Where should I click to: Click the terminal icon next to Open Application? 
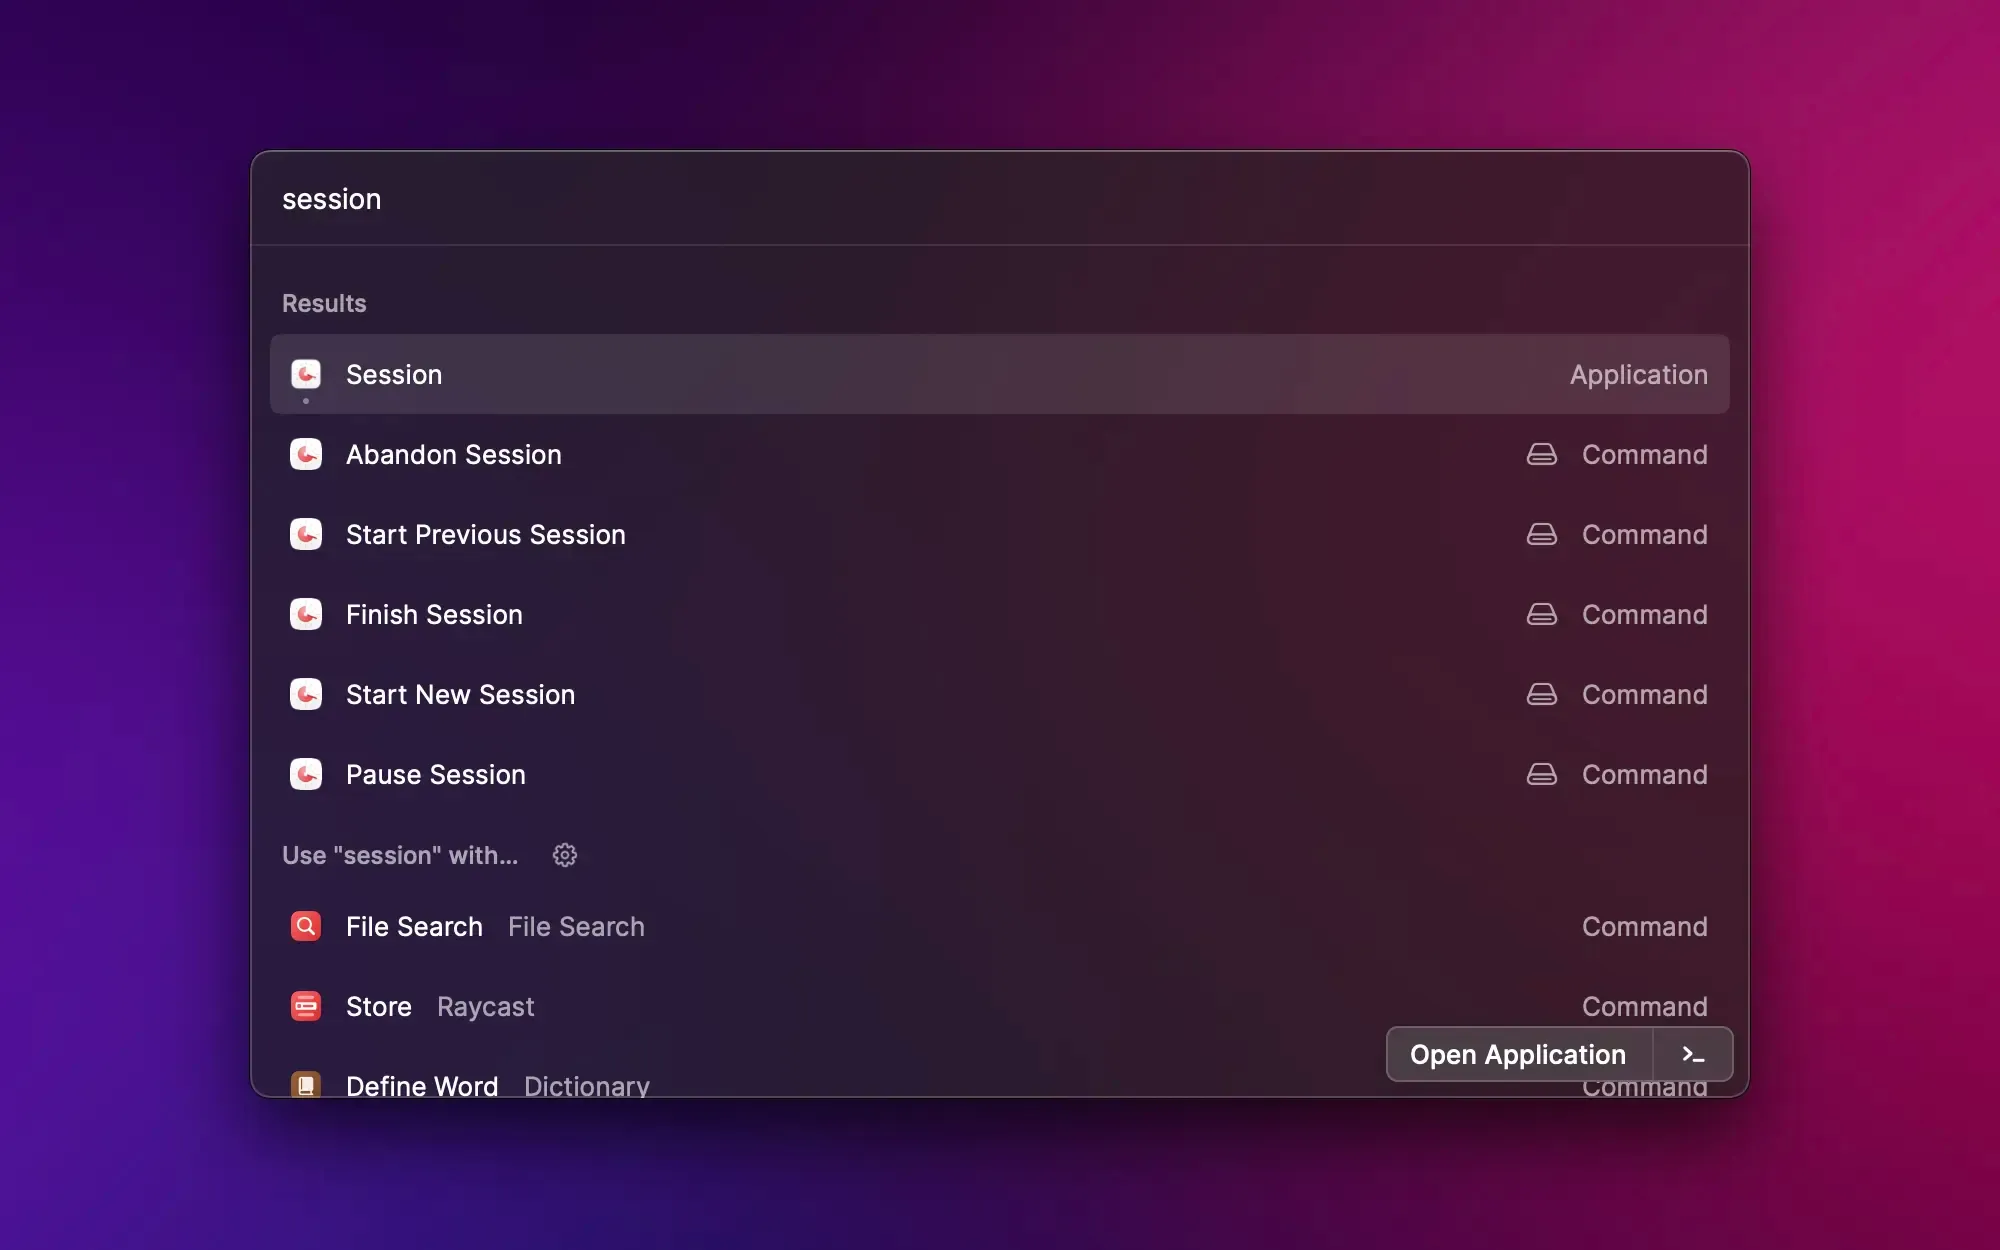(1693, 1054)
